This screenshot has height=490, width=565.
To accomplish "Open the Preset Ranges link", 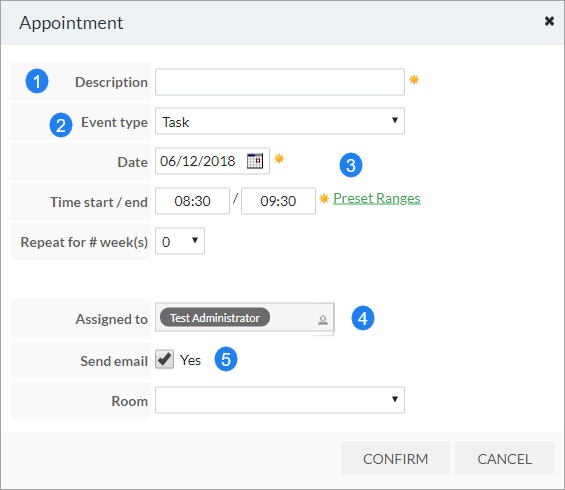I will coord(377,199).
